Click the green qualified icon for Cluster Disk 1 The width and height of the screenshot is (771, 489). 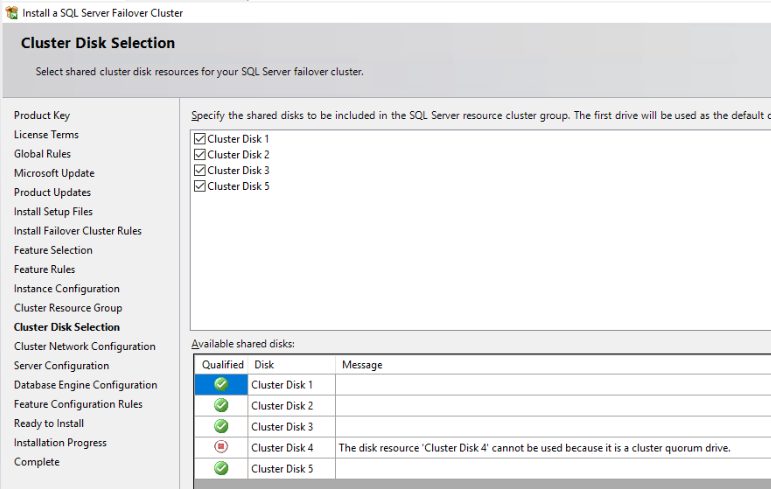coord(221,384)
